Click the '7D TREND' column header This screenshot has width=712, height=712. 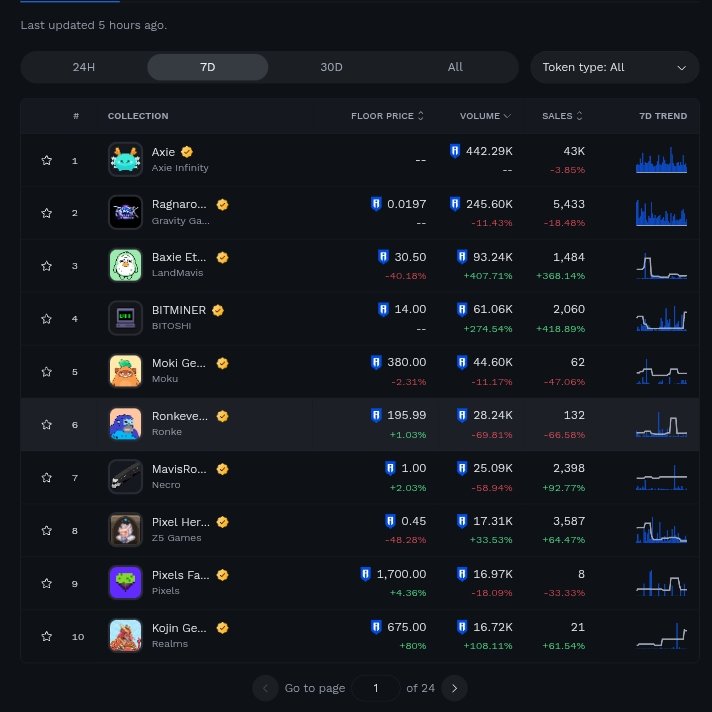pyautogui.click(x=663, y=116)
